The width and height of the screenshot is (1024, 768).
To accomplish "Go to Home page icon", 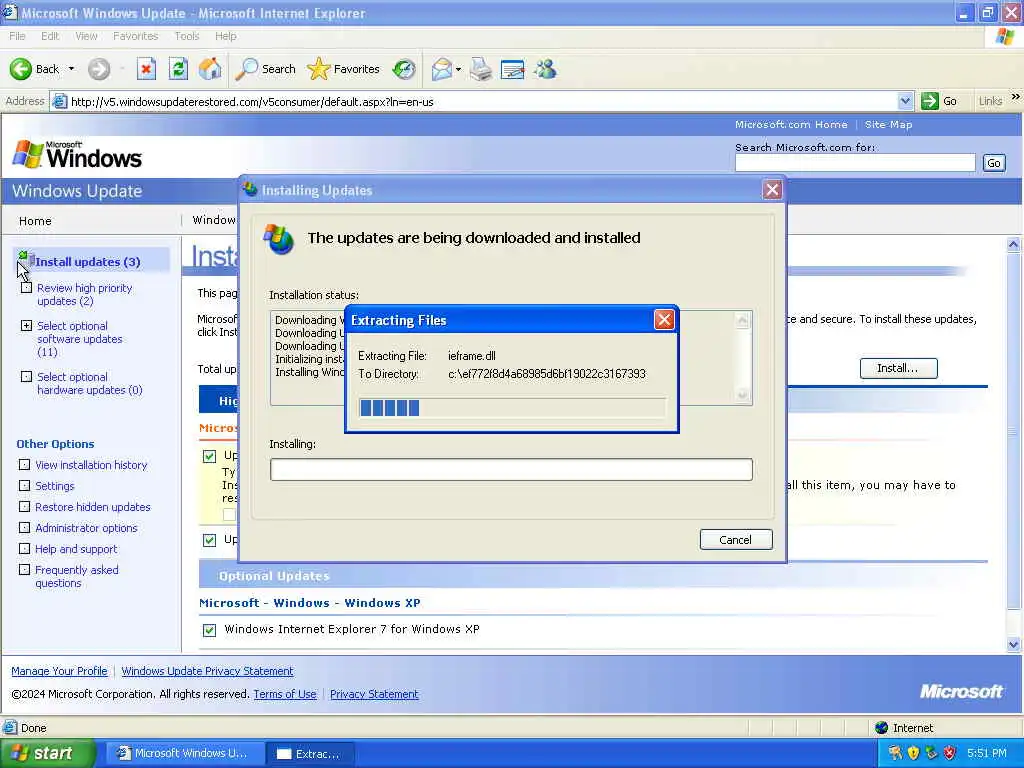I will coord(210,69).
